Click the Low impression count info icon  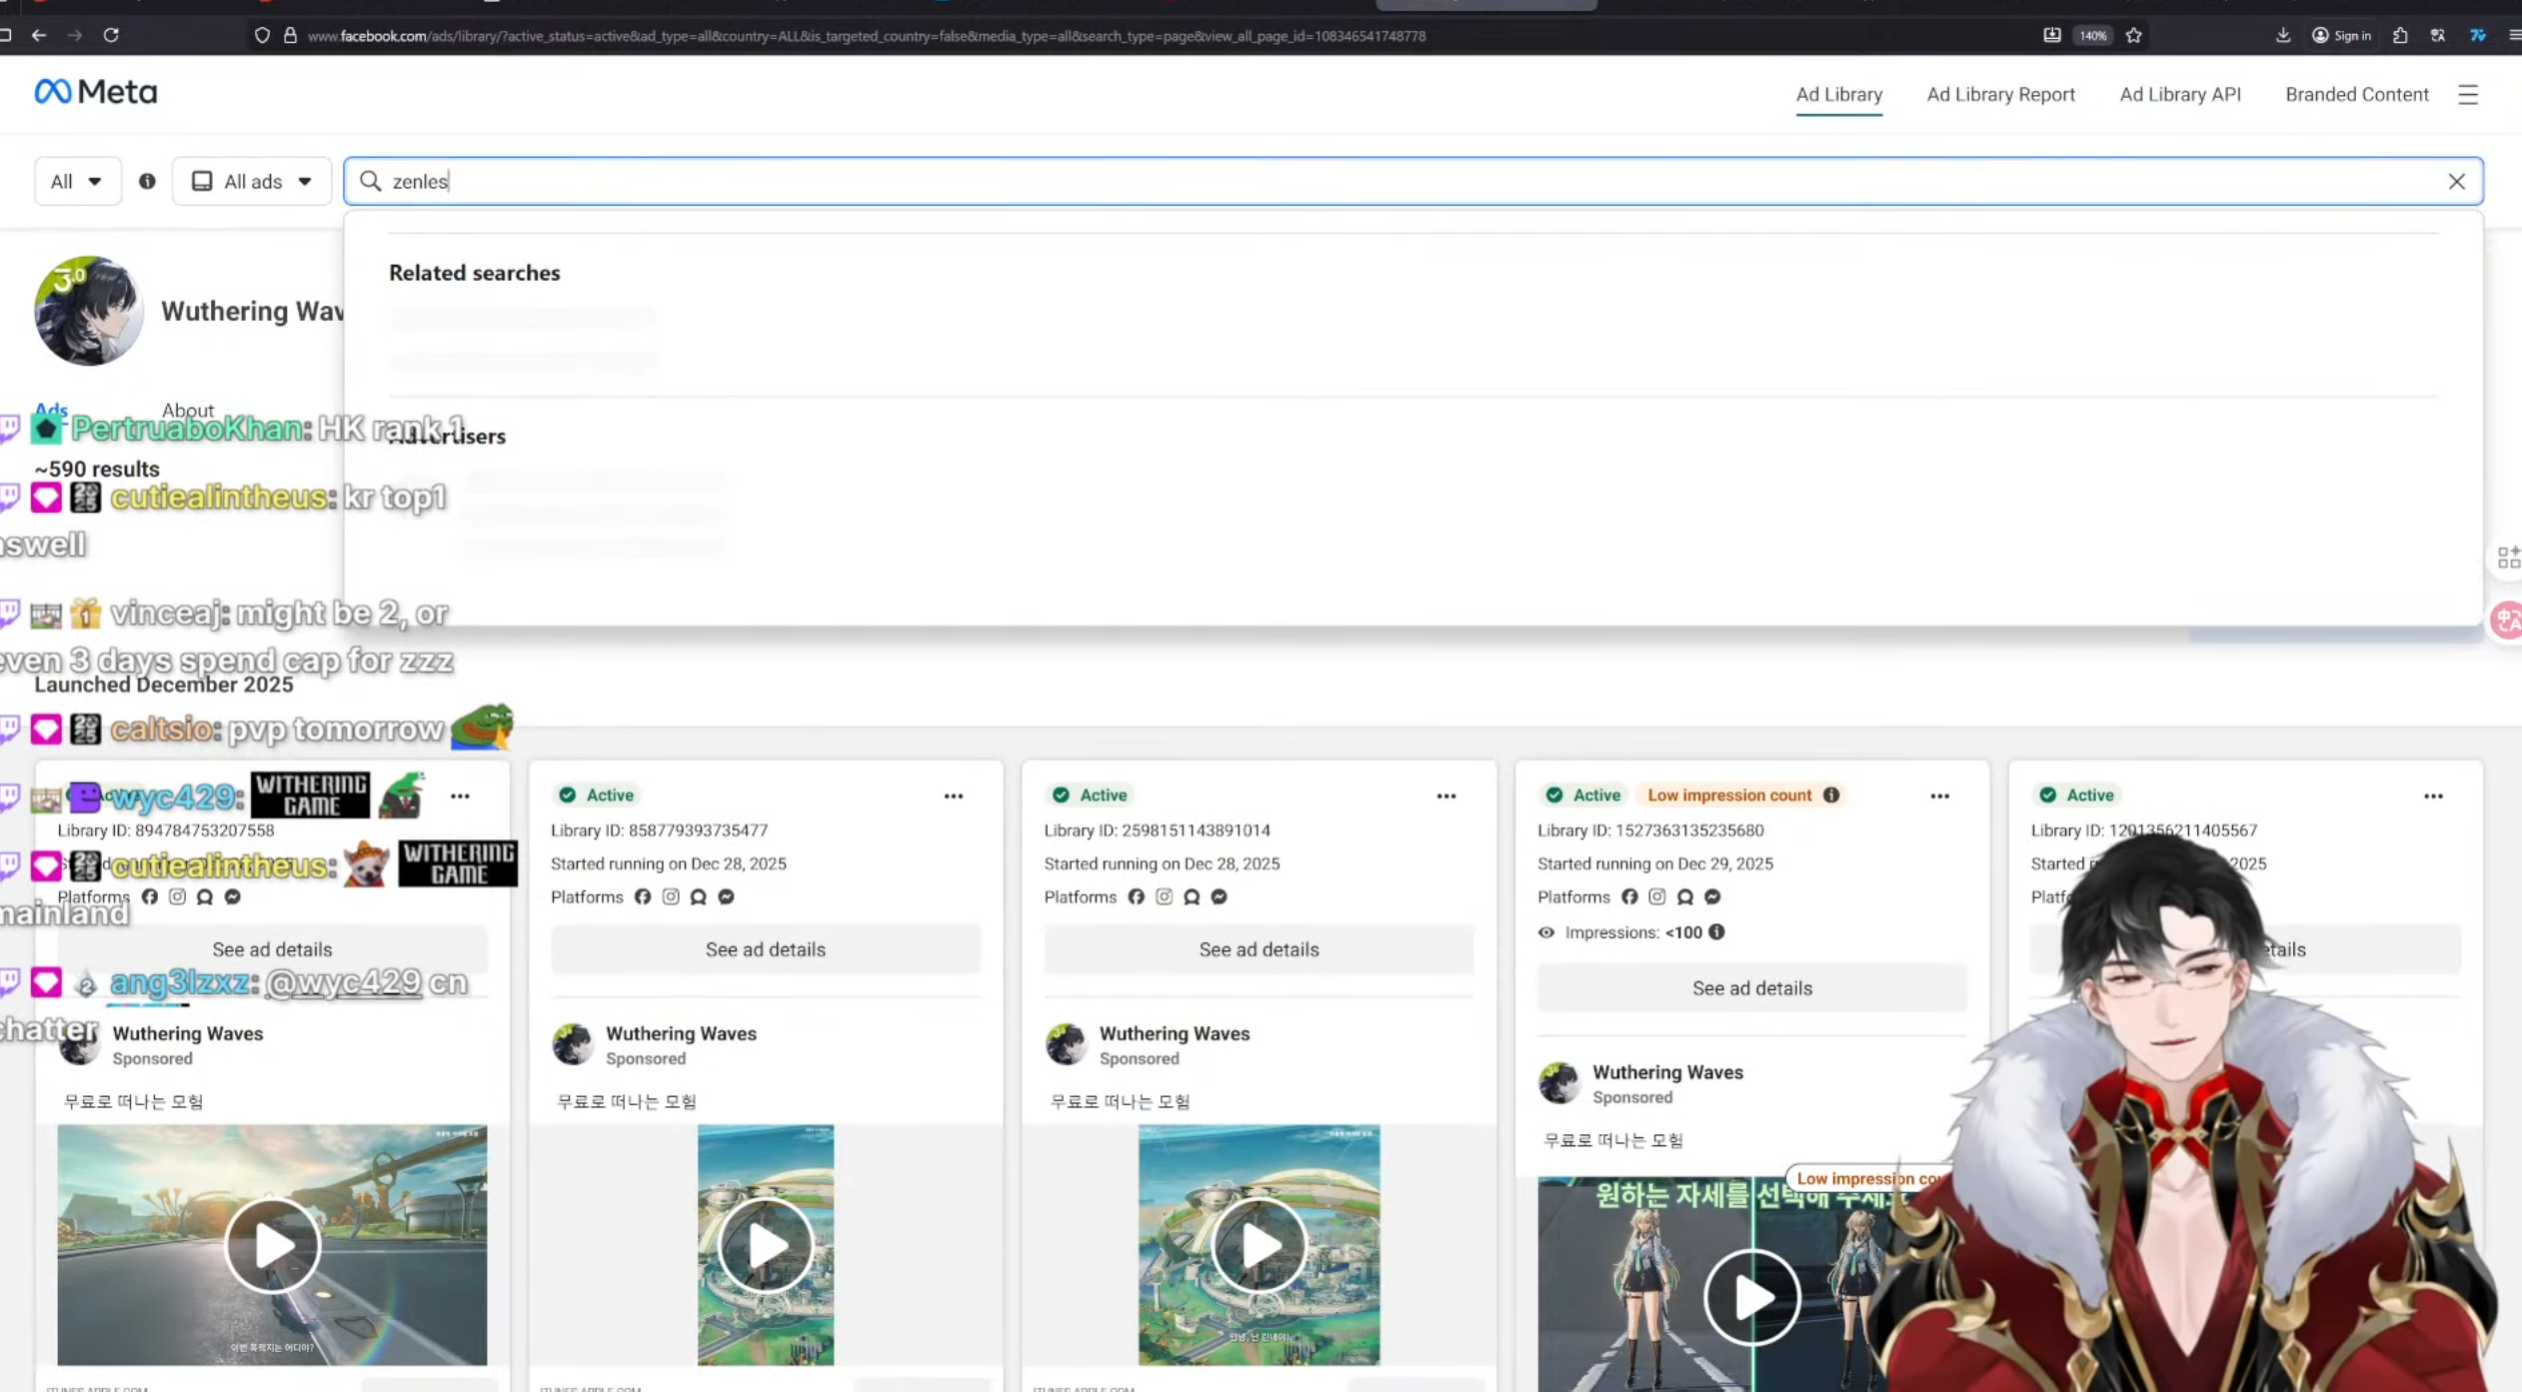point(1831,795)
